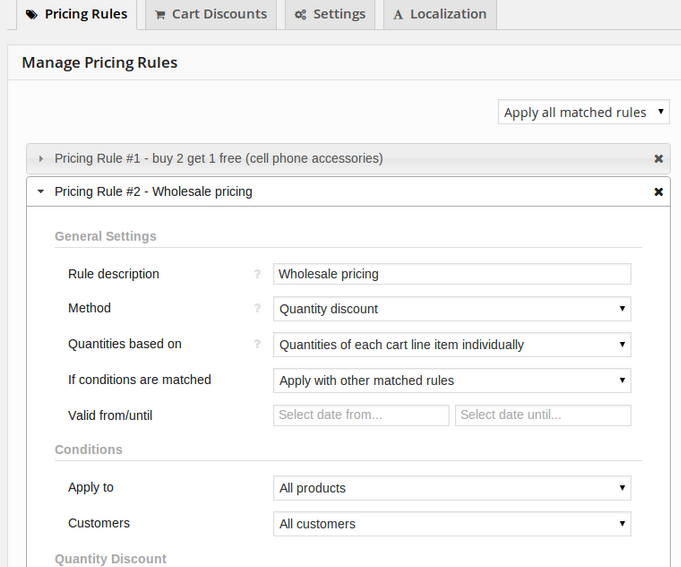Screen dimensions: 681x567
Task: Open the If conditions are matched dropdown
Action: 452,380
